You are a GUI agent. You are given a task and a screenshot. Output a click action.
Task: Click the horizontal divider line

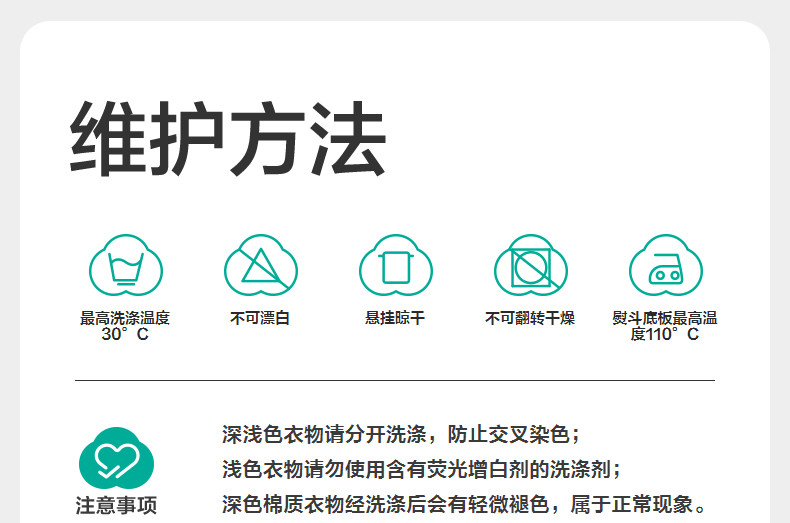pos(395,380)
